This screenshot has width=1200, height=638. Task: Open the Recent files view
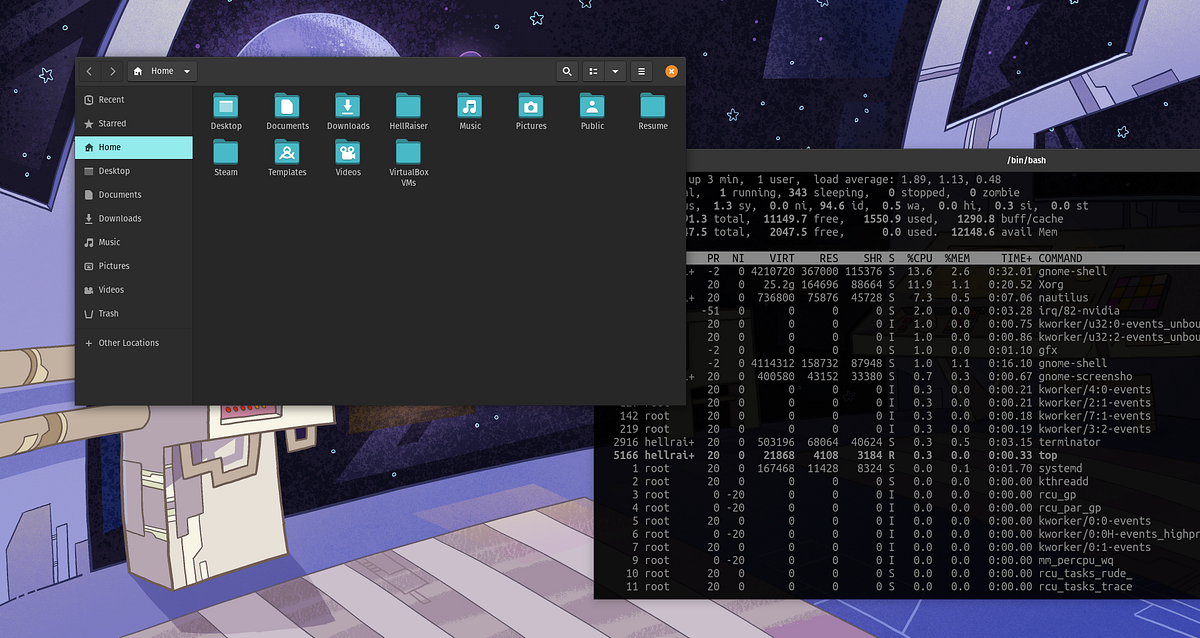[x=113, y=99]
